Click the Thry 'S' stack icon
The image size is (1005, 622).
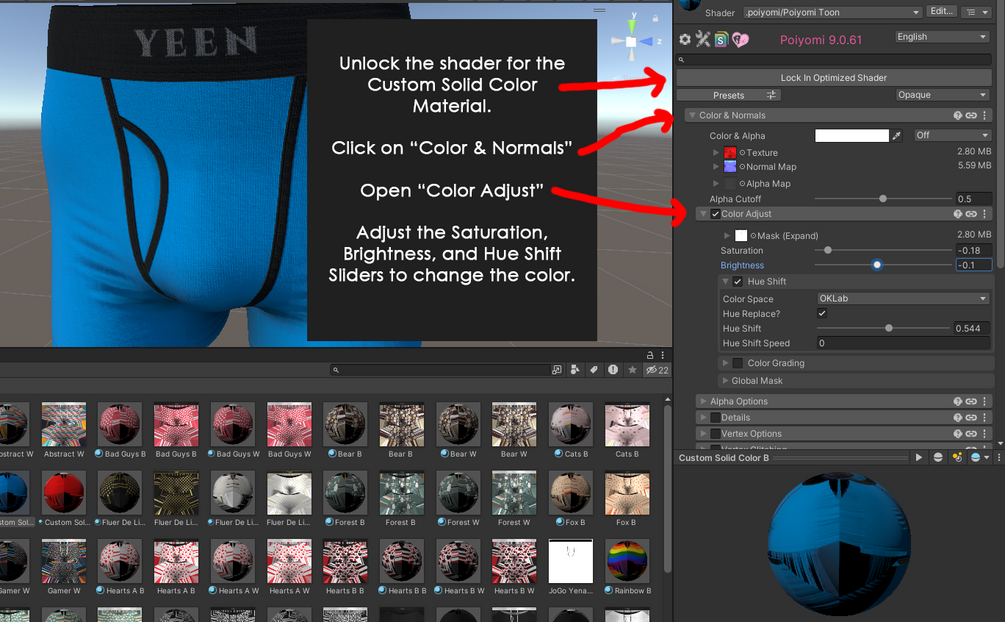[x=721, y=40]
